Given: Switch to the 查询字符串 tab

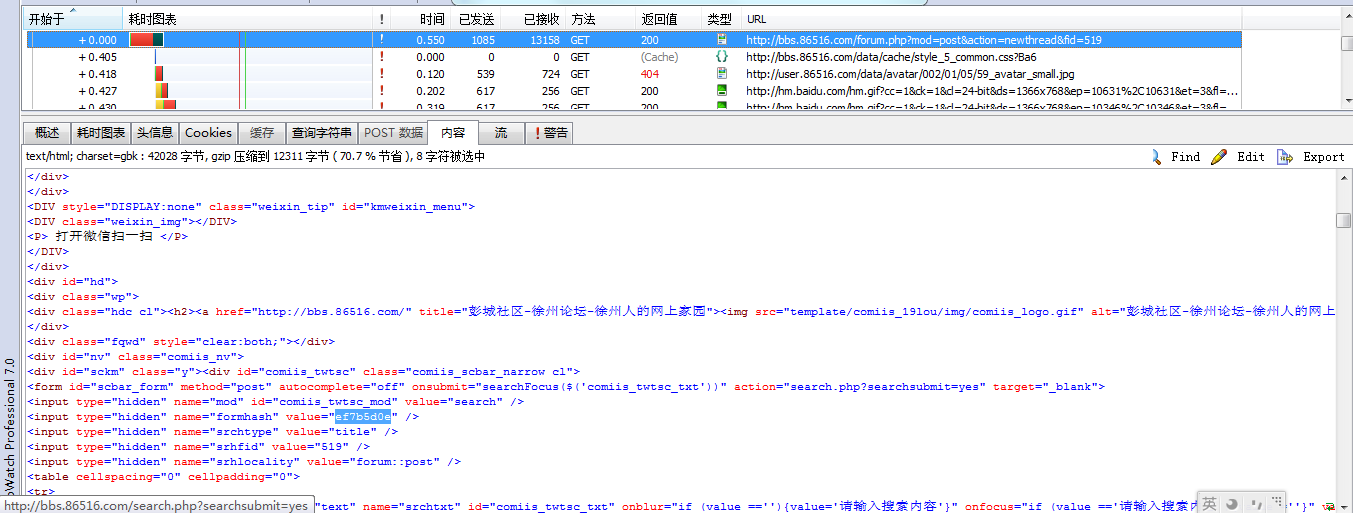Looking at the screenshot, I should pyautogui.click(x=321, y=133).
